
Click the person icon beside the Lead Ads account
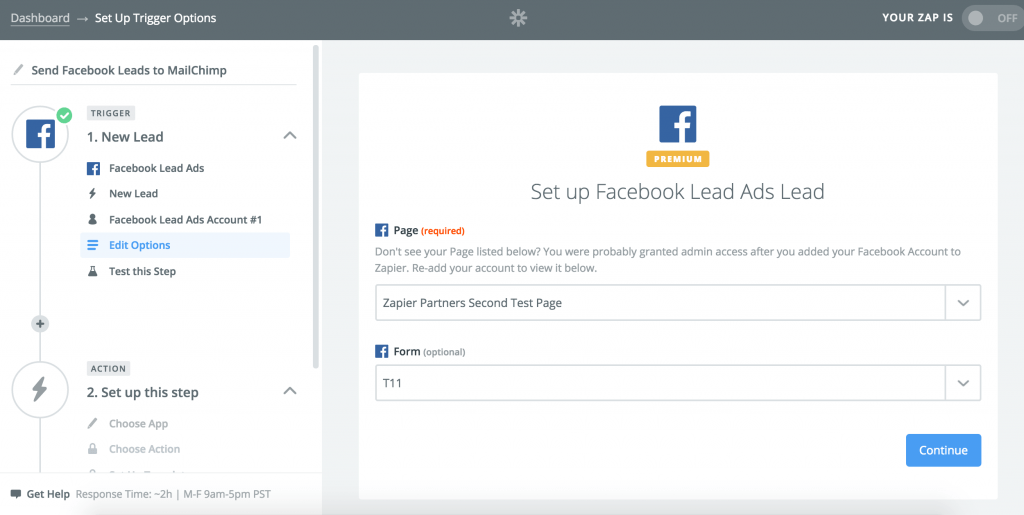coord(93,219)
